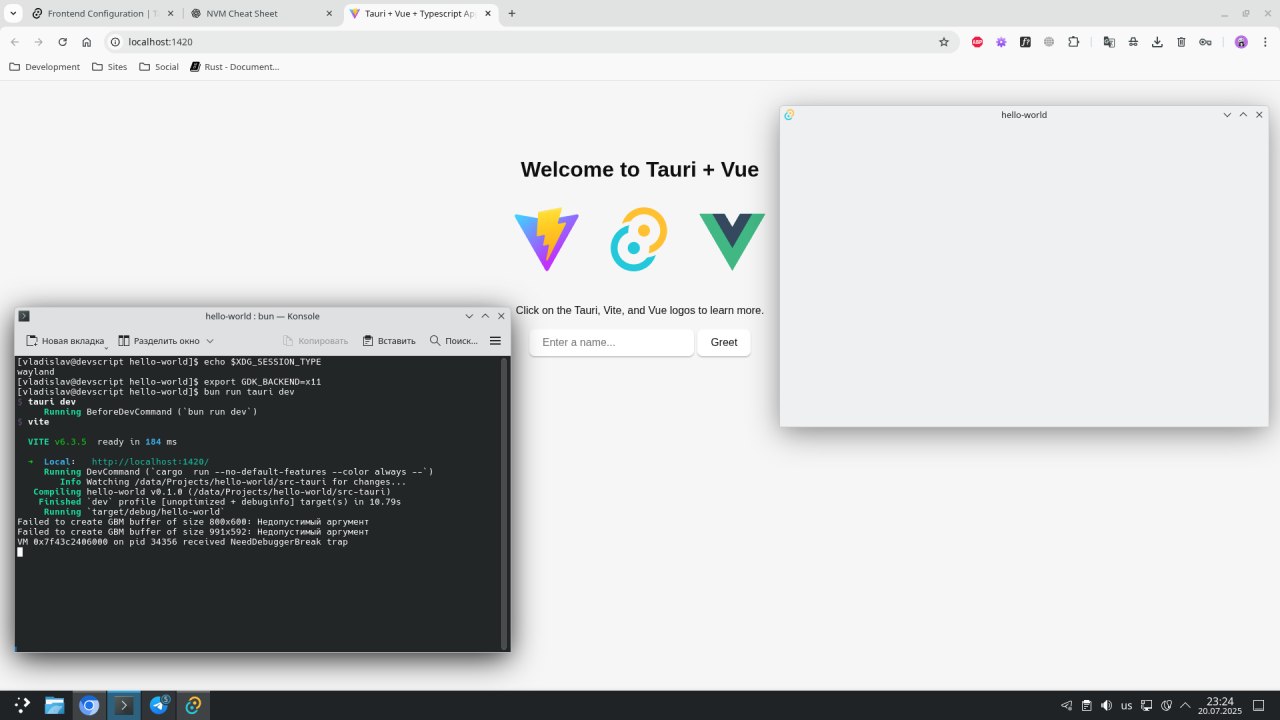Click the Greet button
Viewport: 1280px width, 720px height.
(724, 342)
